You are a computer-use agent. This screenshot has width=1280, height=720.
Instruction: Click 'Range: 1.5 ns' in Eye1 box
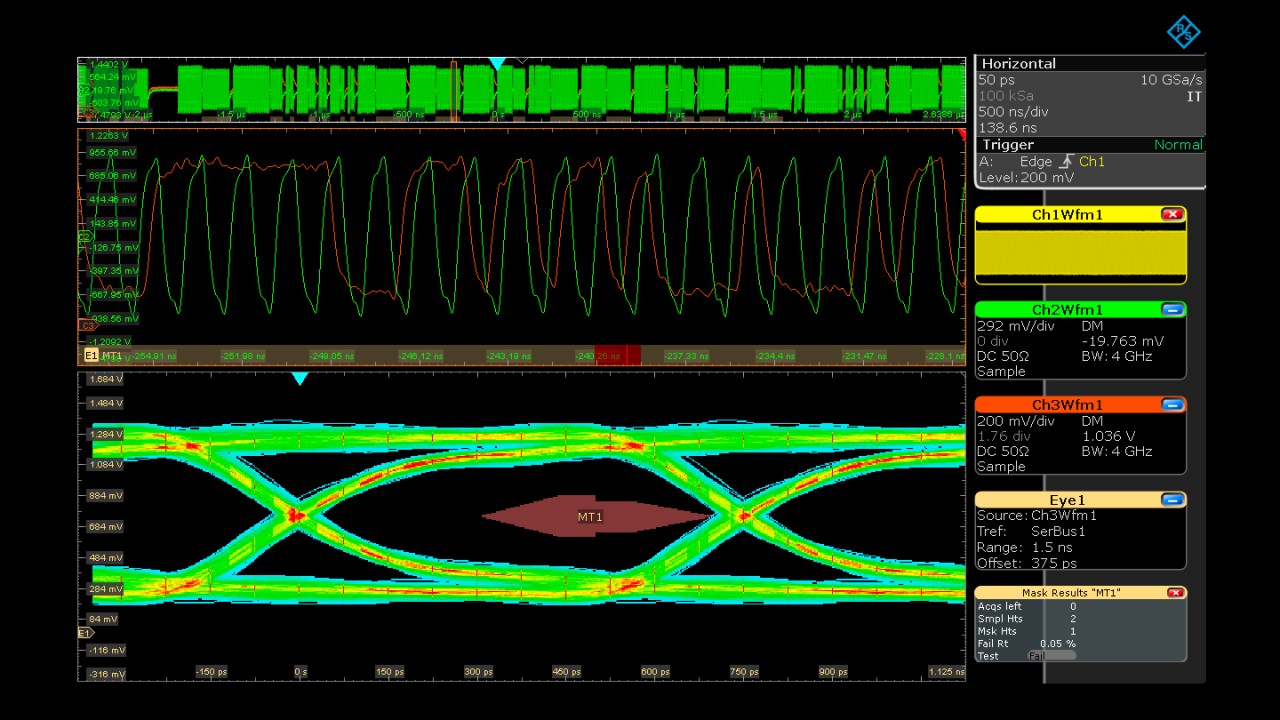point(1025,547)
